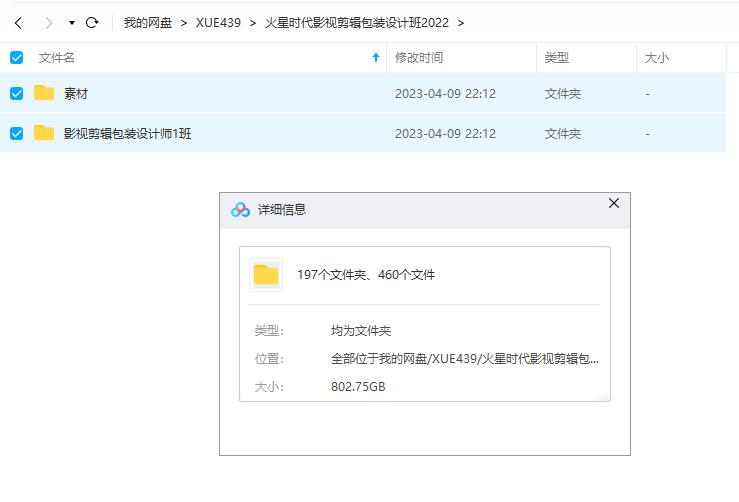Image resolution: width=739 pixels, height=502 pixels.
Task: Click text 197个文件夹、460个文件
Action: [x=366, y=274]
